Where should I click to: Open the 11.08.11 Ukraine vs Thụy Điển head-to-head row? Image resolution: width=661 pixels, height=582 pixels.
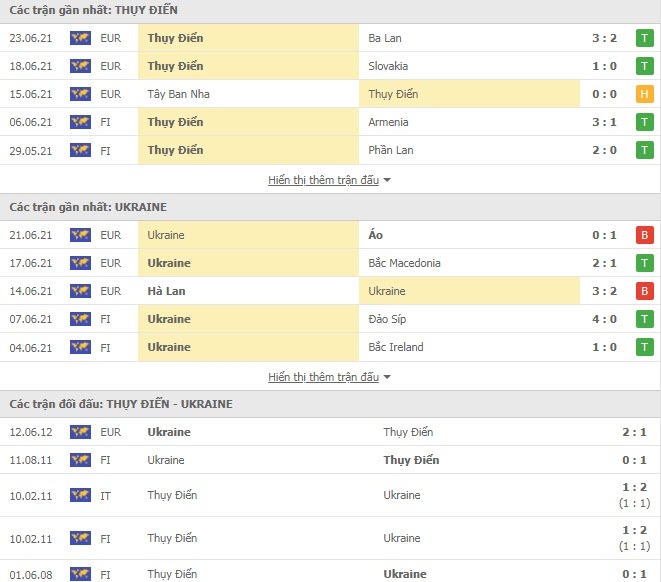[x=330, y=460]
